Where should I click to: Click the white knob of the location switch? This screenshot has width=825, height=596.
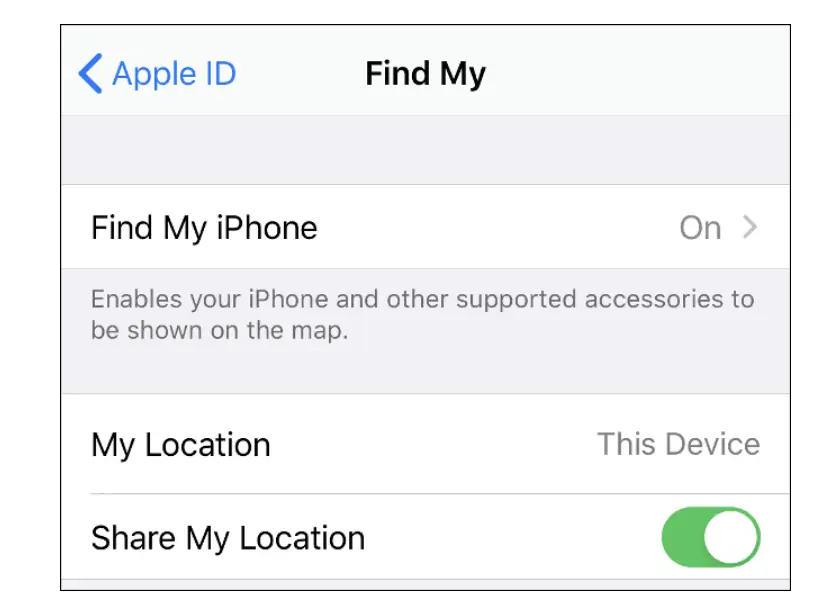coord(731,537)
